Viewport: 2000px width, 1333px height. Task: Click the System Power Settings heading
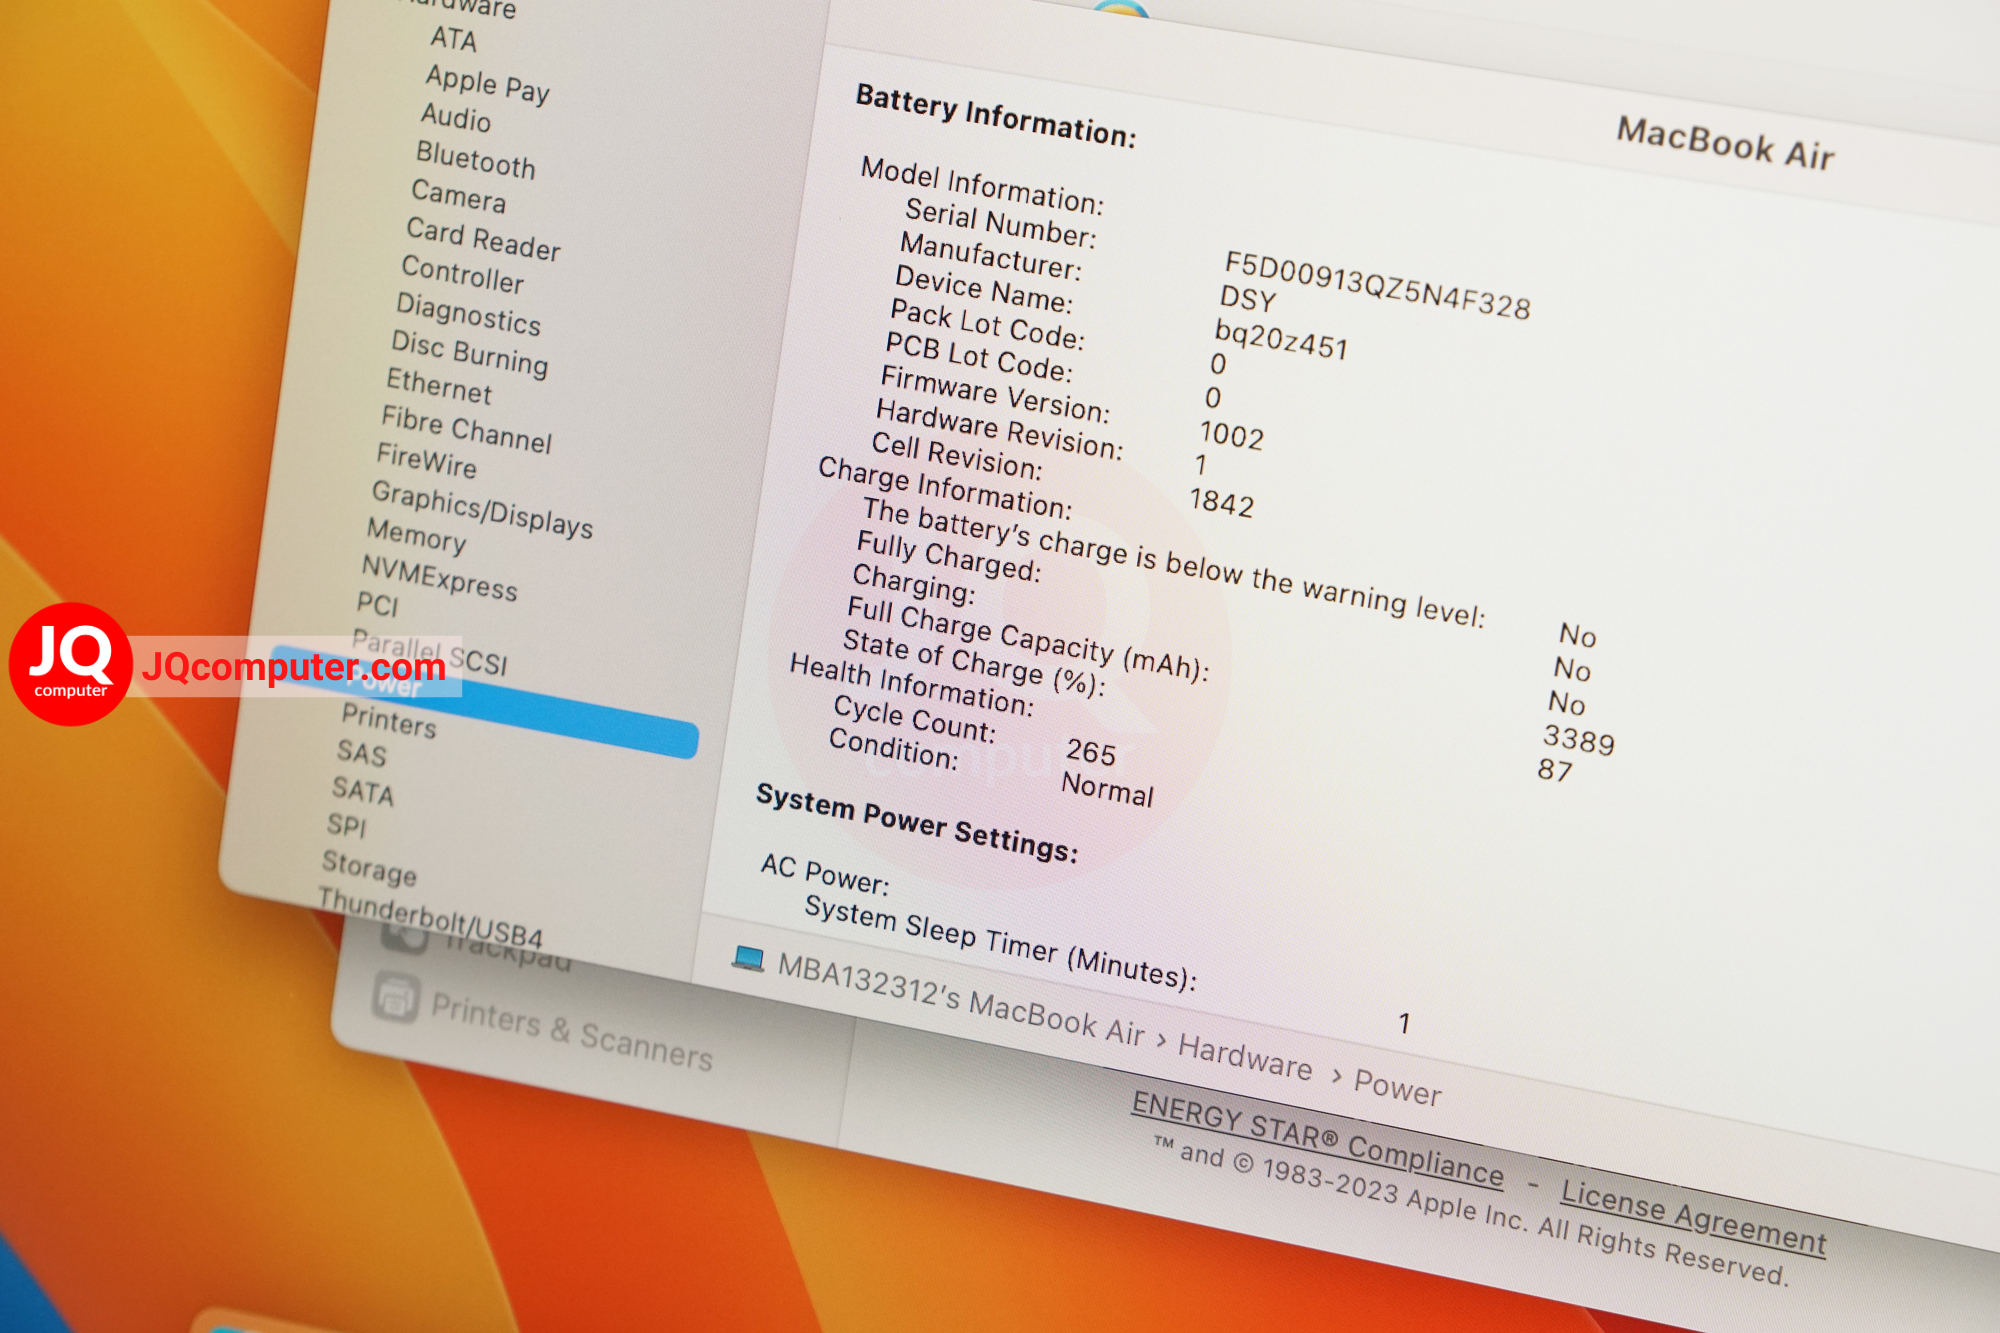click(917, 822)
